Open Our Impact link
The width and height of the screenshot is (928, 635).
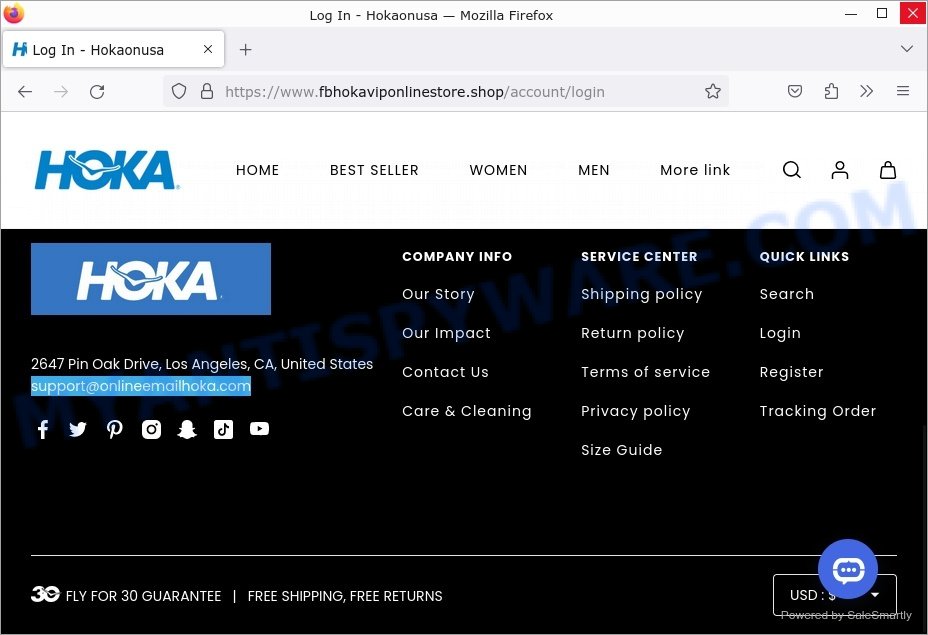446,333
